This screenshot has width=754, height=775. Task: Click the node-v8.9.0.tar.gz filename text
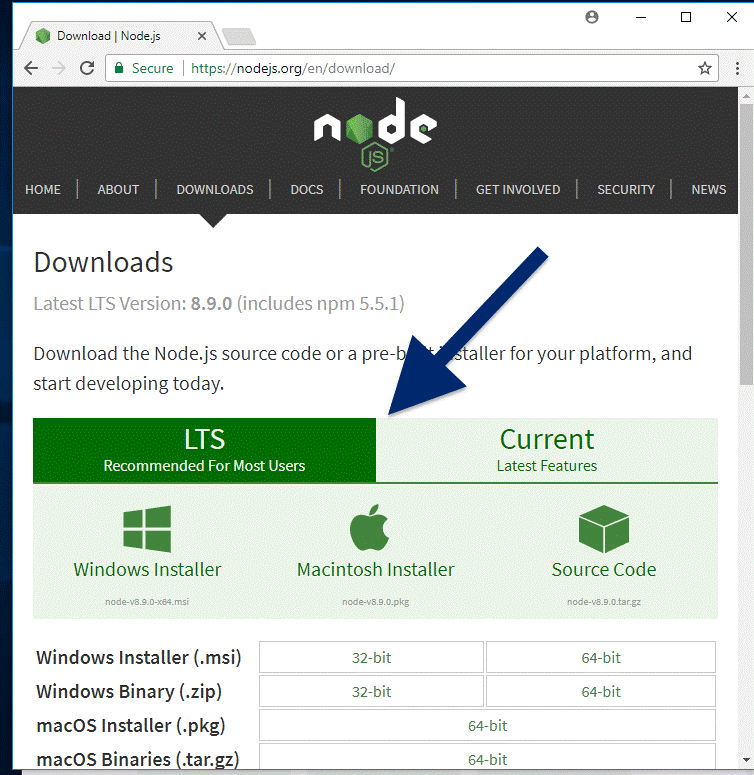(x=604, y=602)
